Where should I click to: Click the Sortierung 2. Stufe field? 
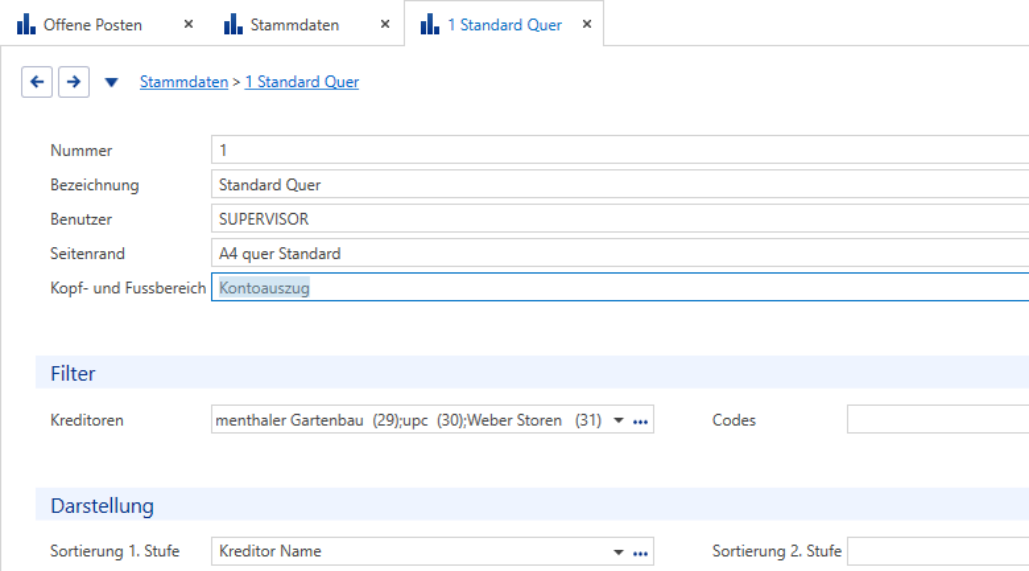click(x=938, y=551)
